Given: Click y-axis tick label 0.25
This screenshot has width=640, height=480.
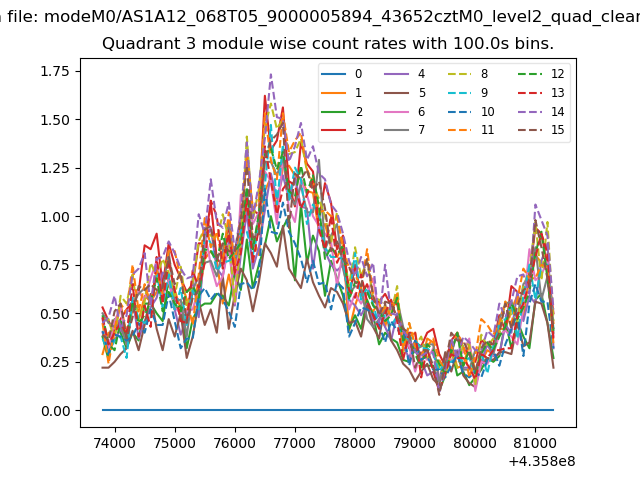Looking at the screenshot, I should coord(55,362).
